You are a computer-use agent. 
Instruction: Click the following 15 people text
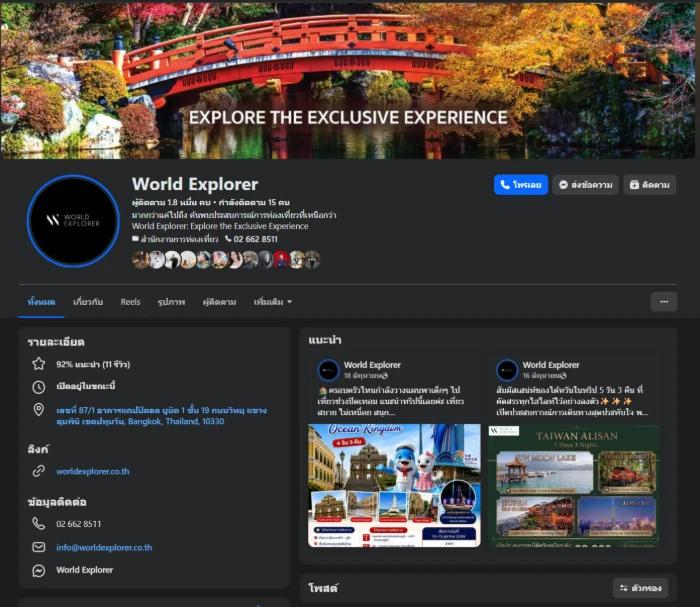pos(254,202)
